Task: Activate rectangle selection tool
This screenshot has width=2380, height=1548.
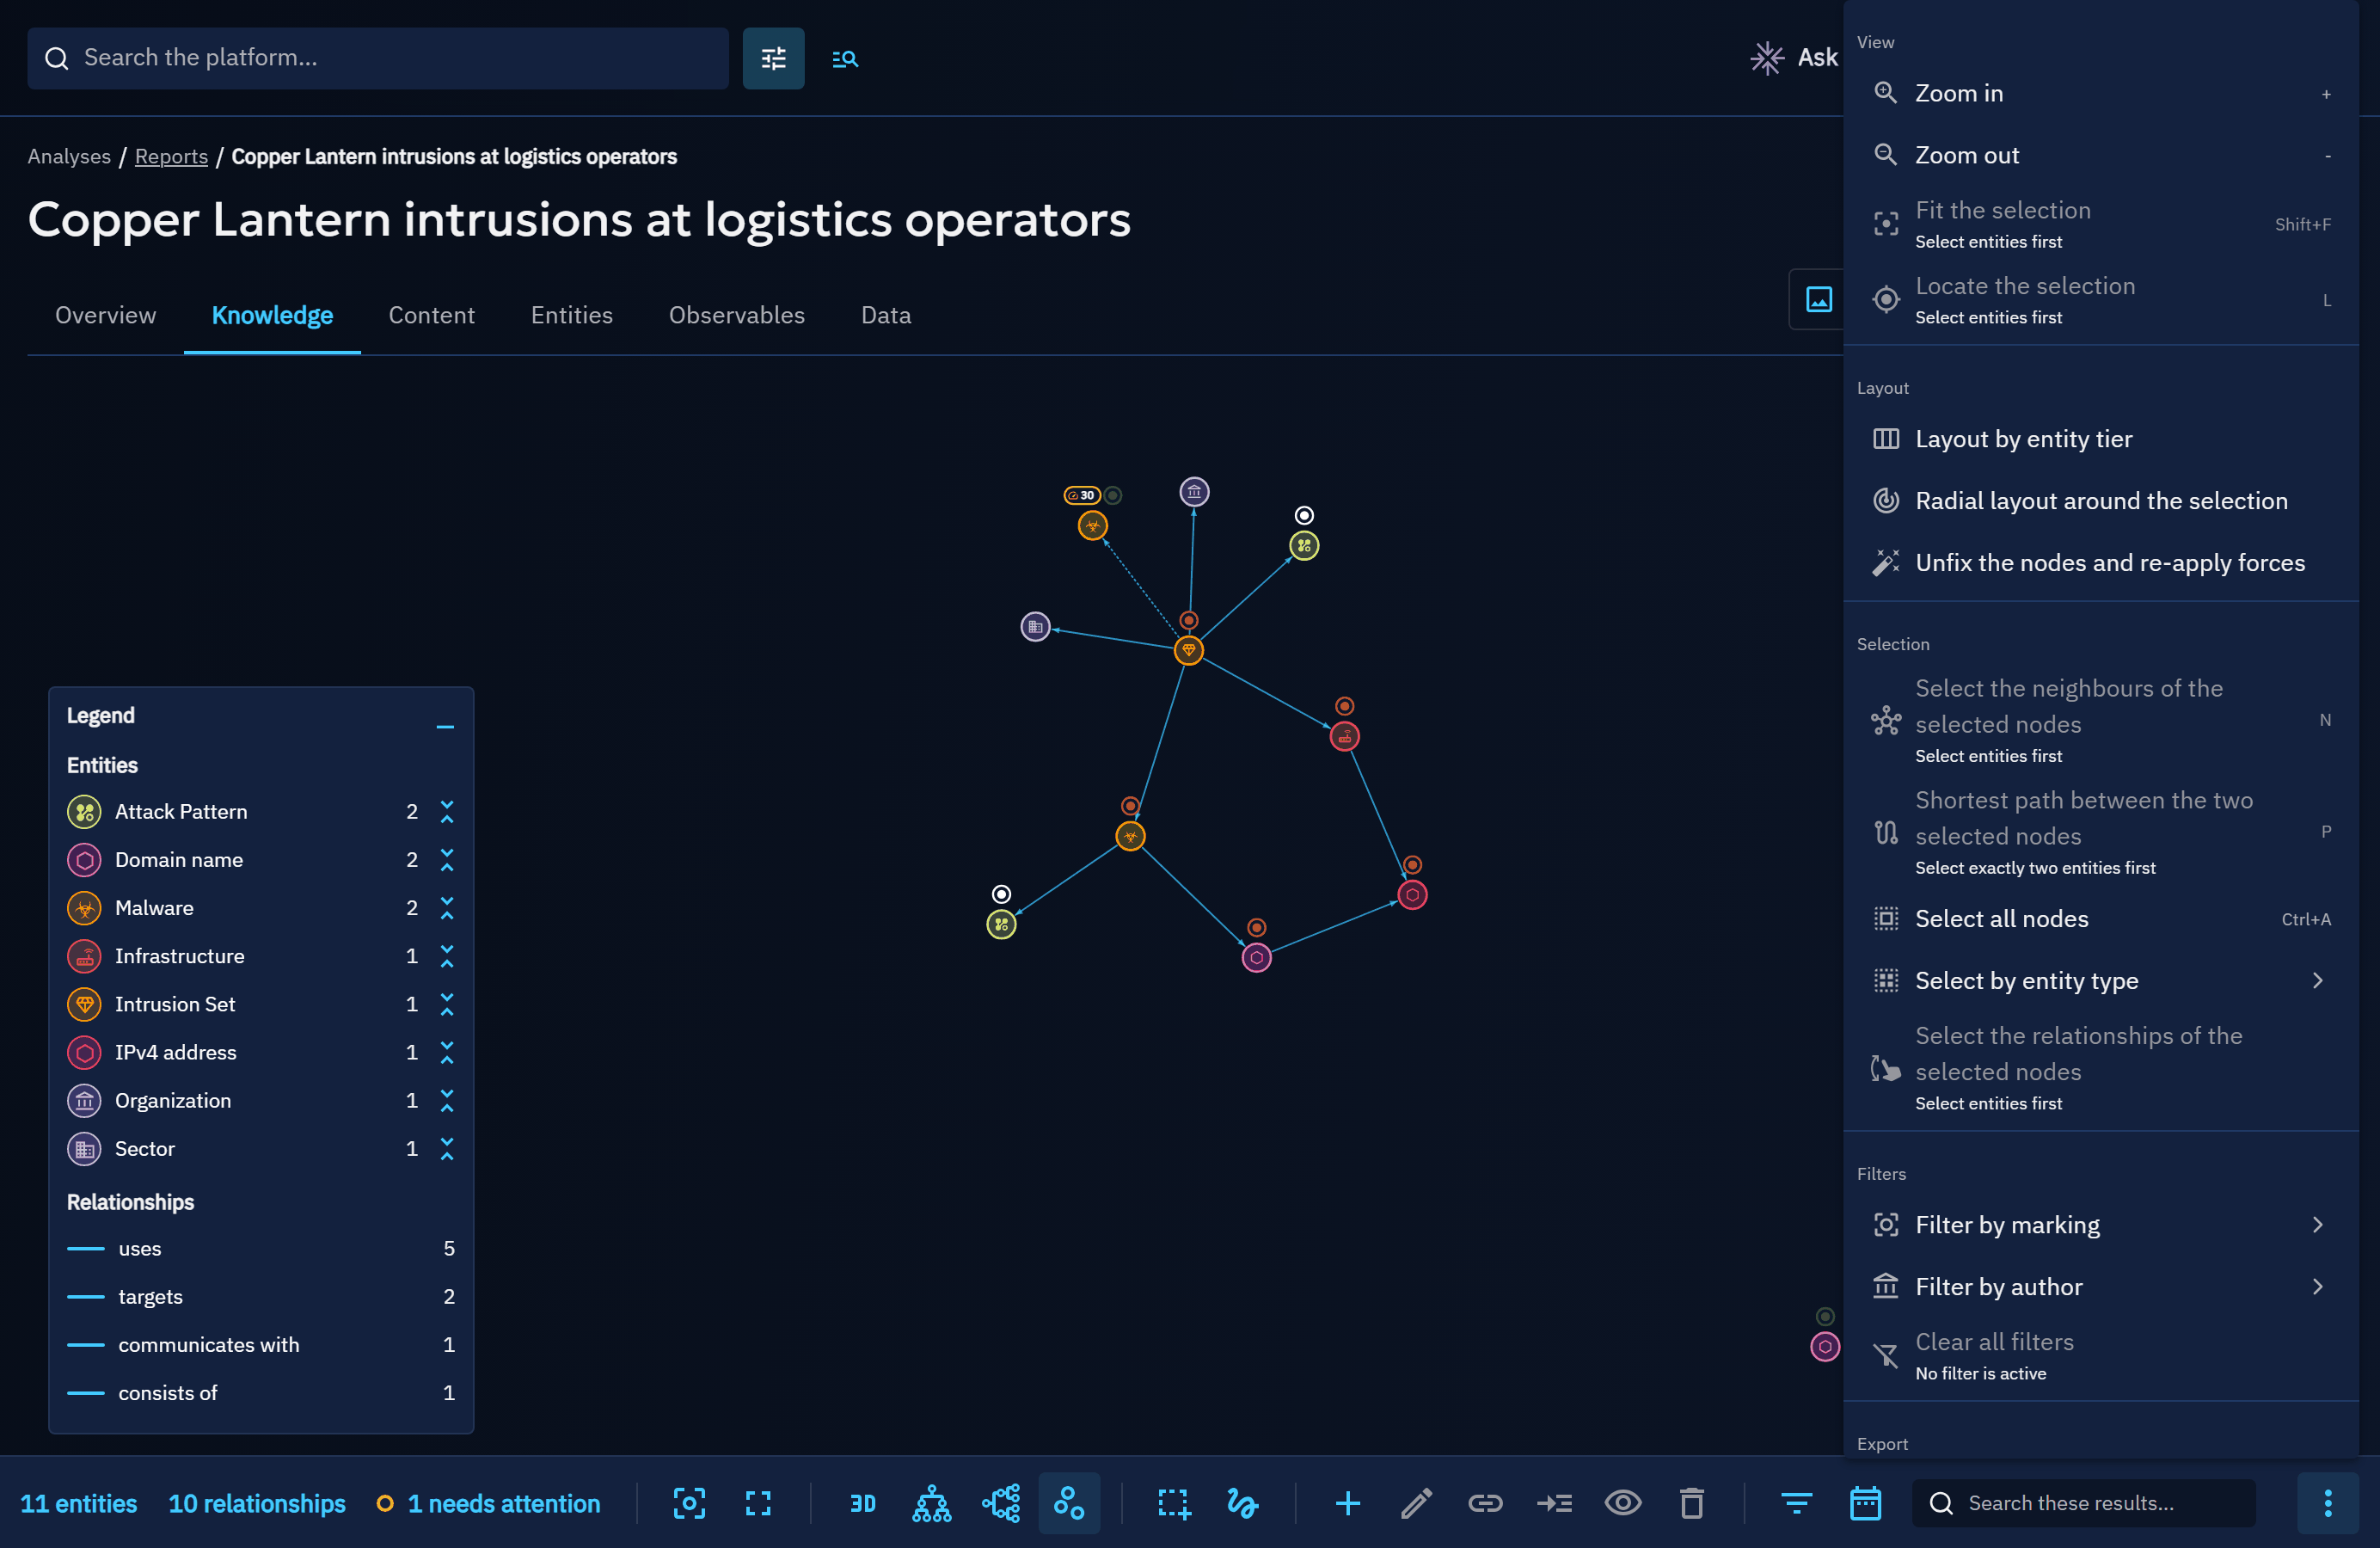Action: [1173, 1503]
